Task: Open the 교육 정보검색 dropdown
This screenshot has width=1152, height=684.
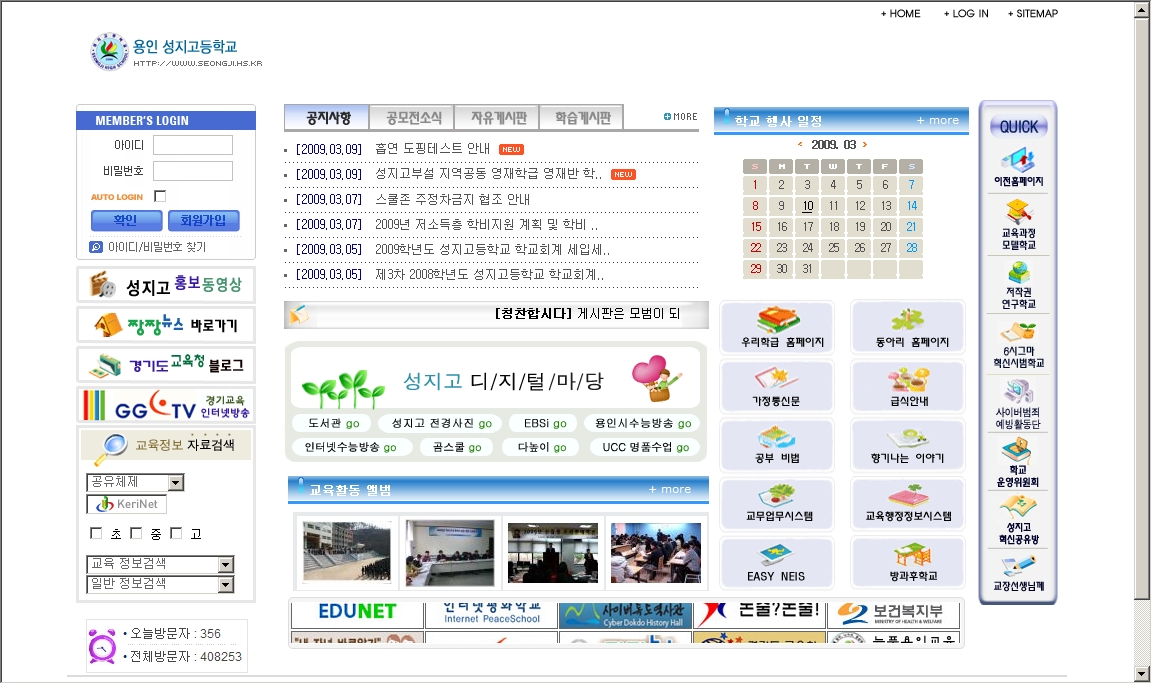Action: click(x=225, y=565)
